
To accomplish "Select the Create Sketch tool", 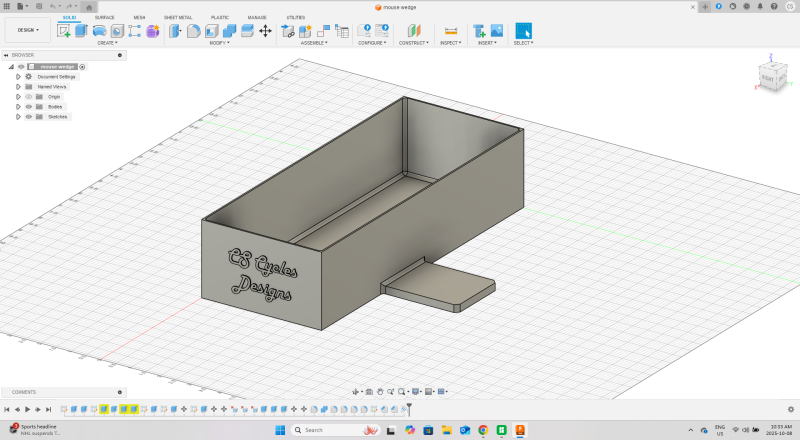I will (x=64, y=31).
